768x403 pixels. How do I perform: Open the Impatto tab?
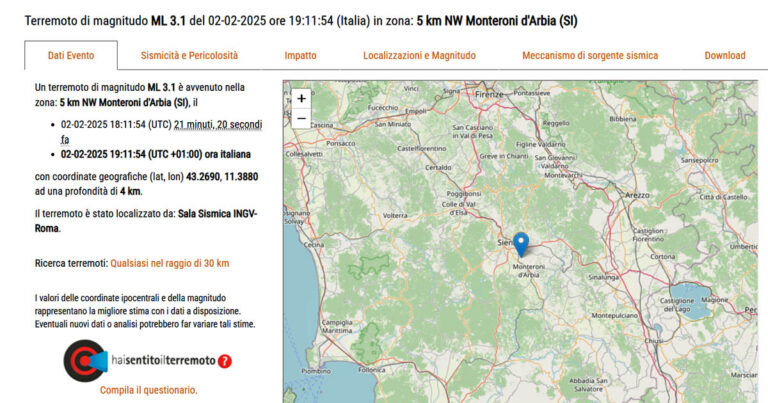coord(300,56)
